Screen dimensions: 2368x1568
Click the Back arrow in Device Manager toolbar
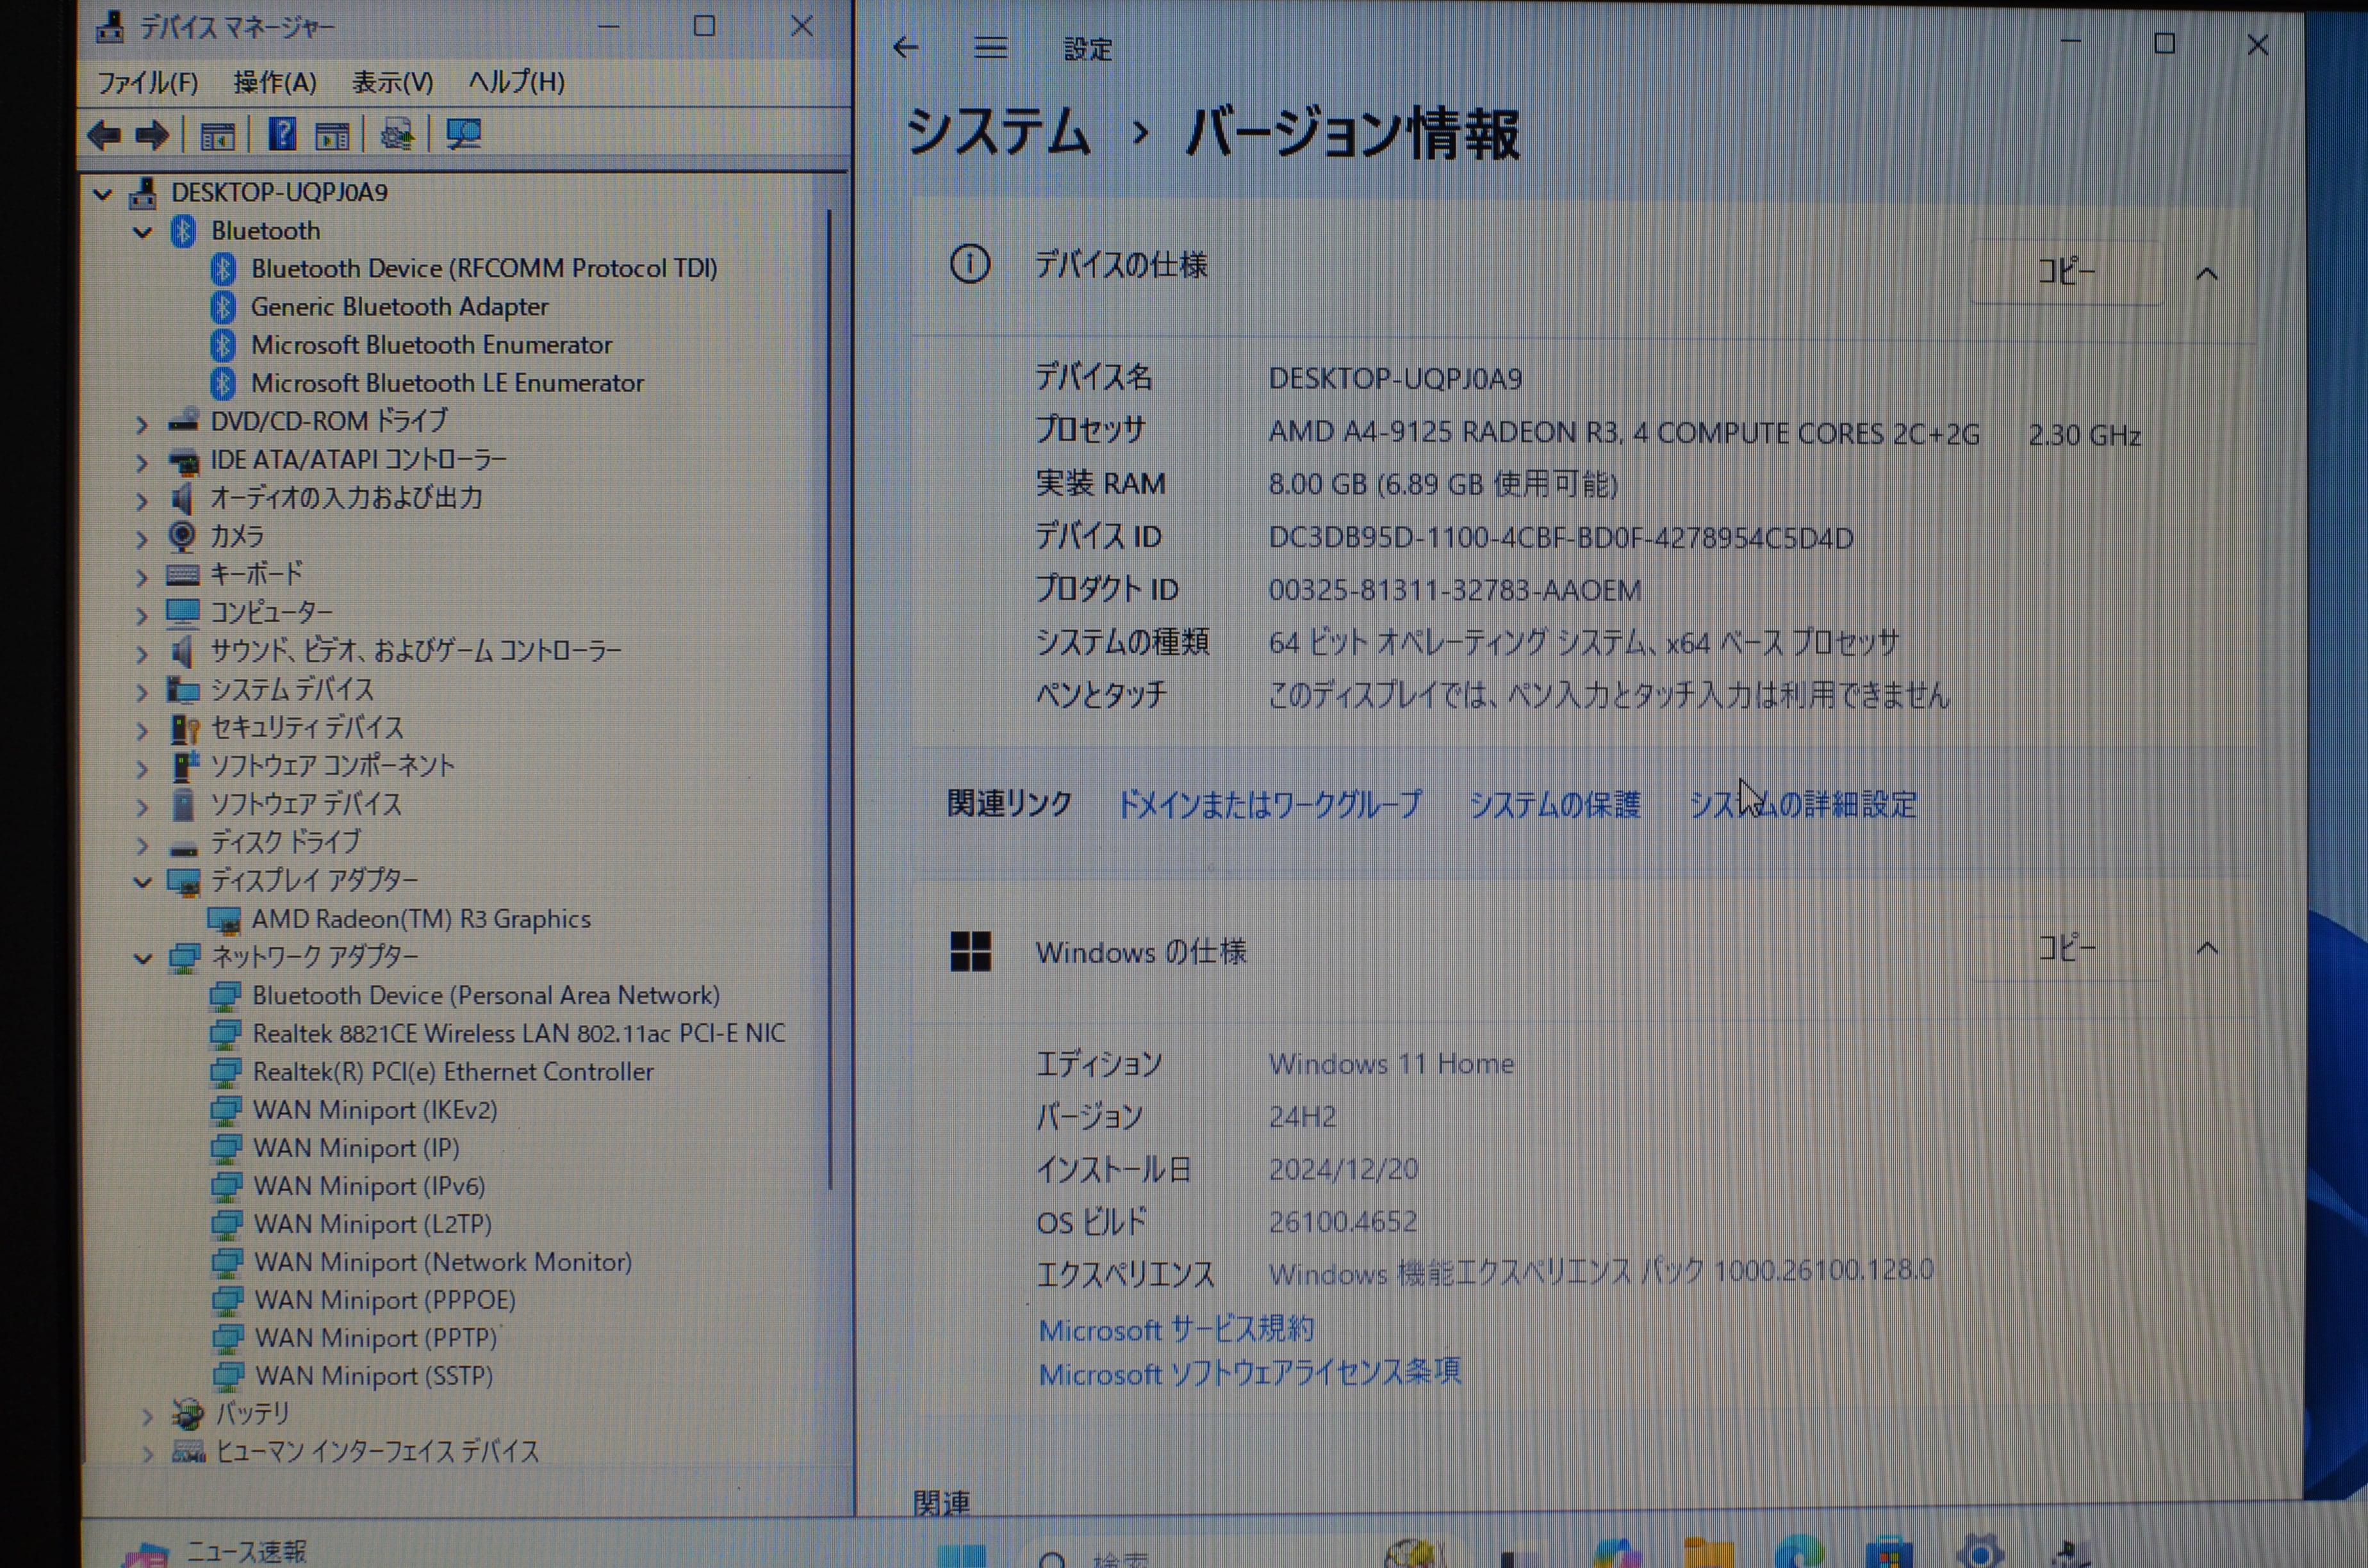104,135
